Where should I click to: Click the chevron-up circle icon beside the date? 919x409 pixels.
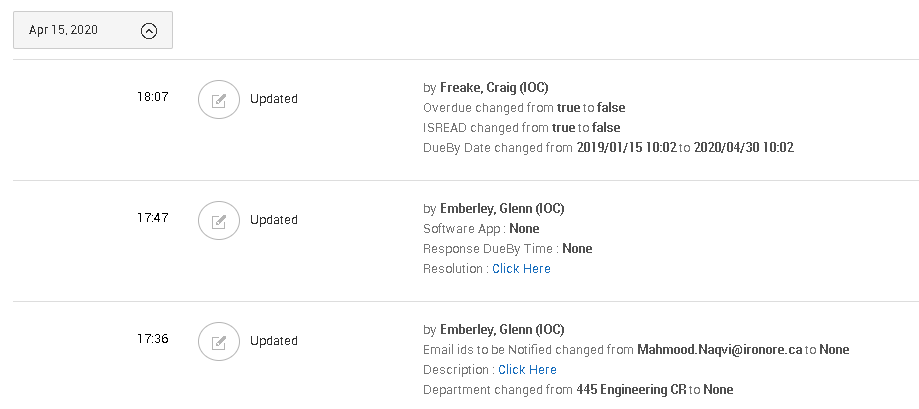point(149,30)
